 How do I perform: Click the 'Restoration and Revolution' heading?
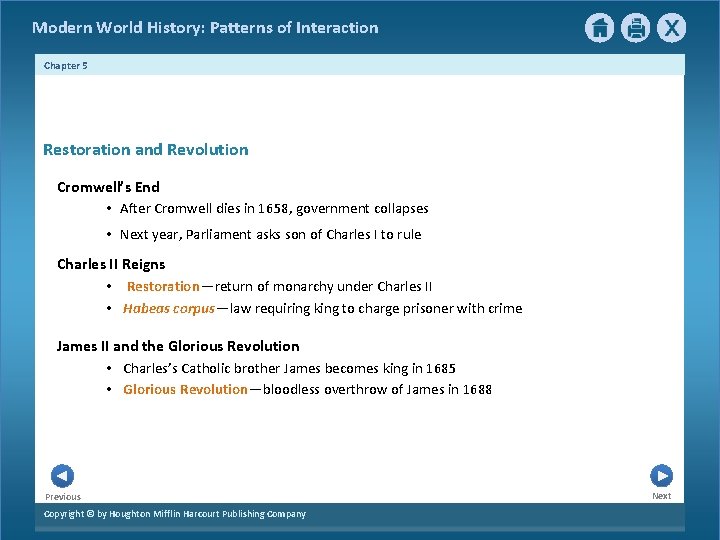146,150
